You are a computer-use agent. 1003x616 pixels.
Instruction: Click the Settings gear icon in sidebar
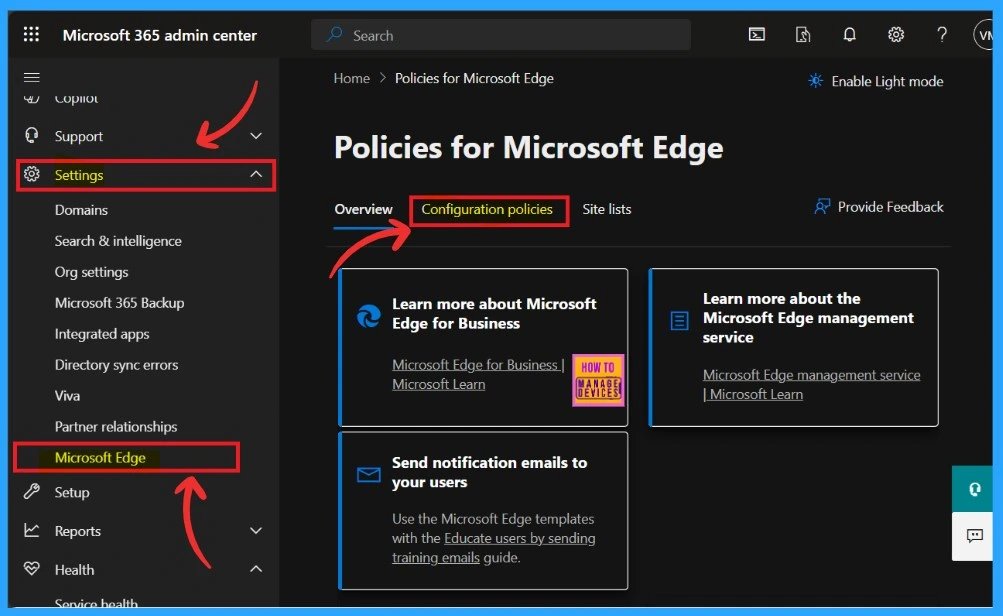coord(31,174)
